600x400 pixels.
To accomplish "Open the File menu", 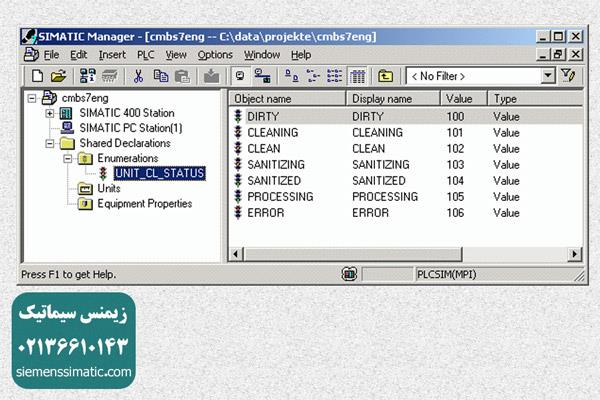I will (x=51, y=55).
